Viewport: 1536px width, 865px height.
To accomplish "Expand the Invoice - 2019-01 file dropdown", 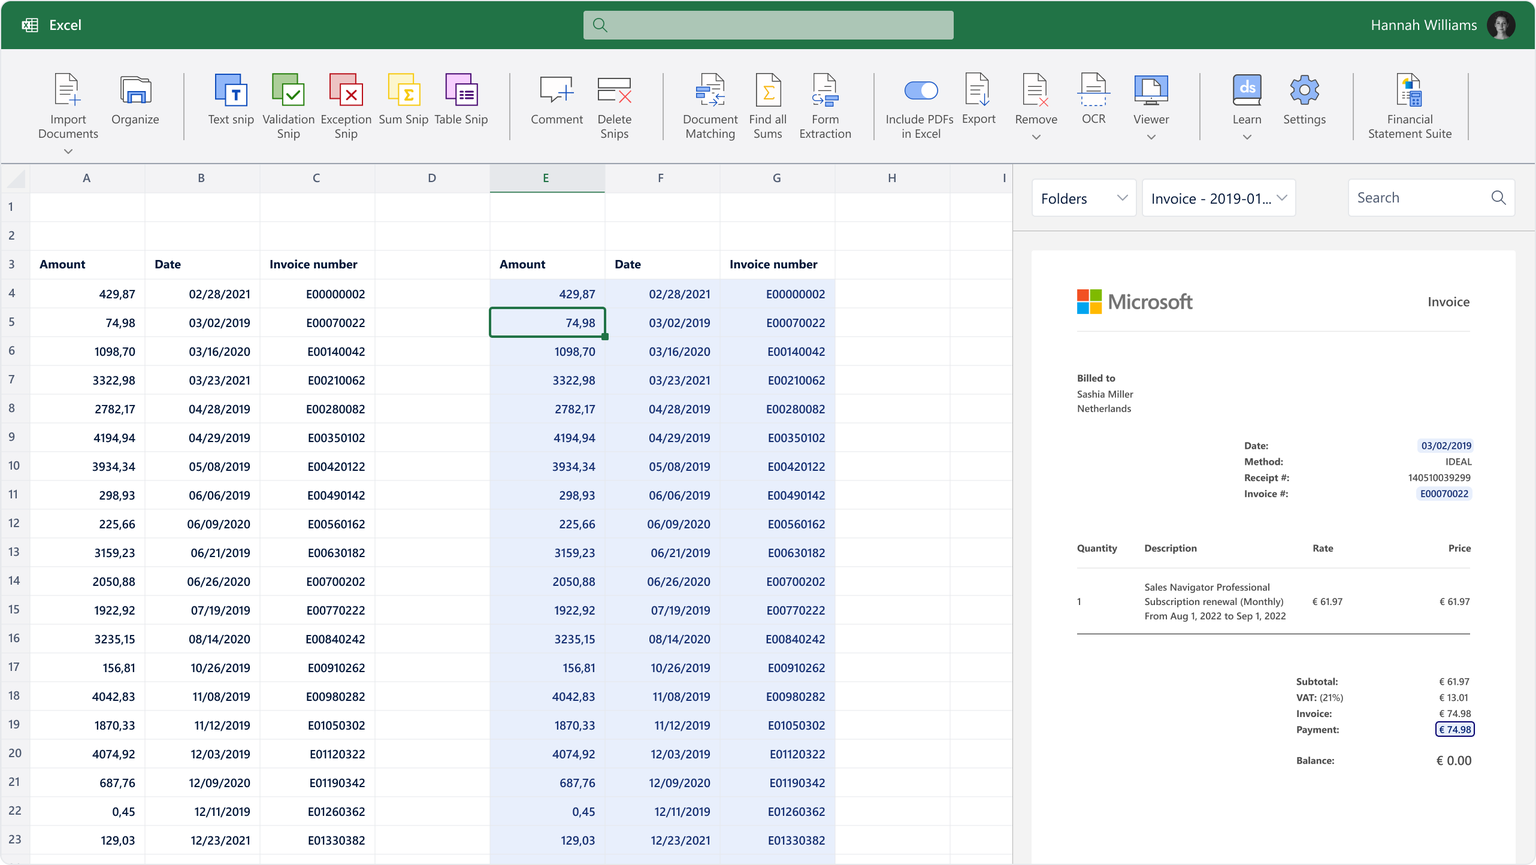I will pos(1218,198).
